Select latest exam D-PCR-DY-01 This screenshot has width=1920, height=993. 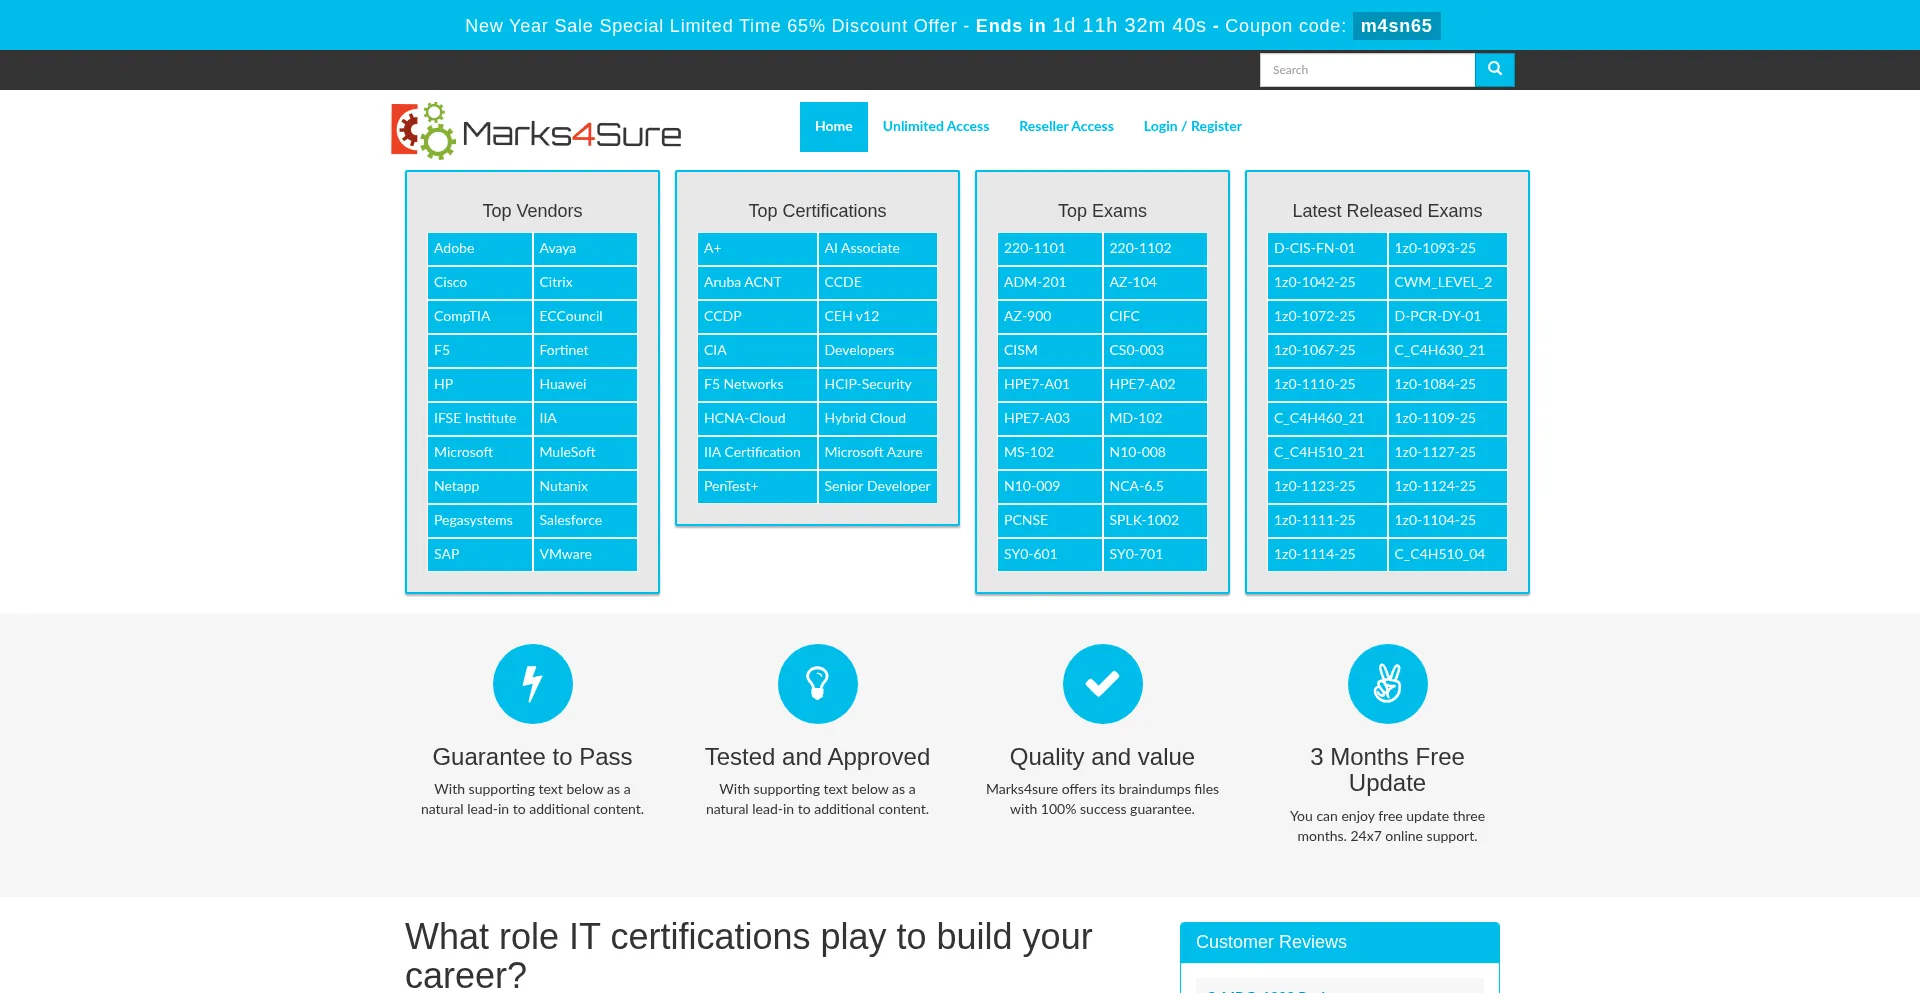(x=1447, y=316)
